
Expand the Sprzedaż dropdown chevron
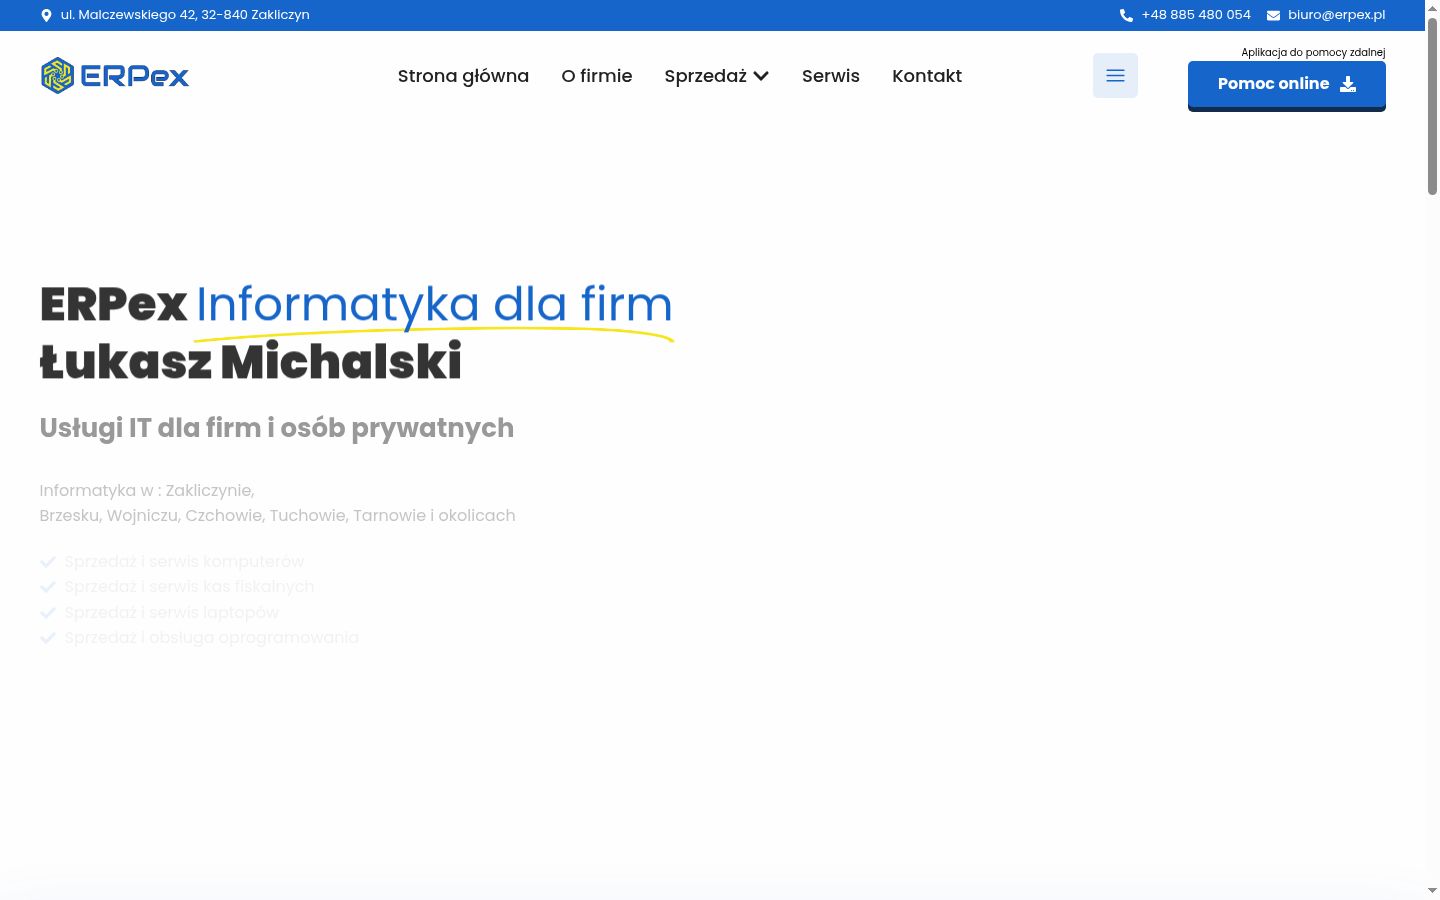pos(761,76)
